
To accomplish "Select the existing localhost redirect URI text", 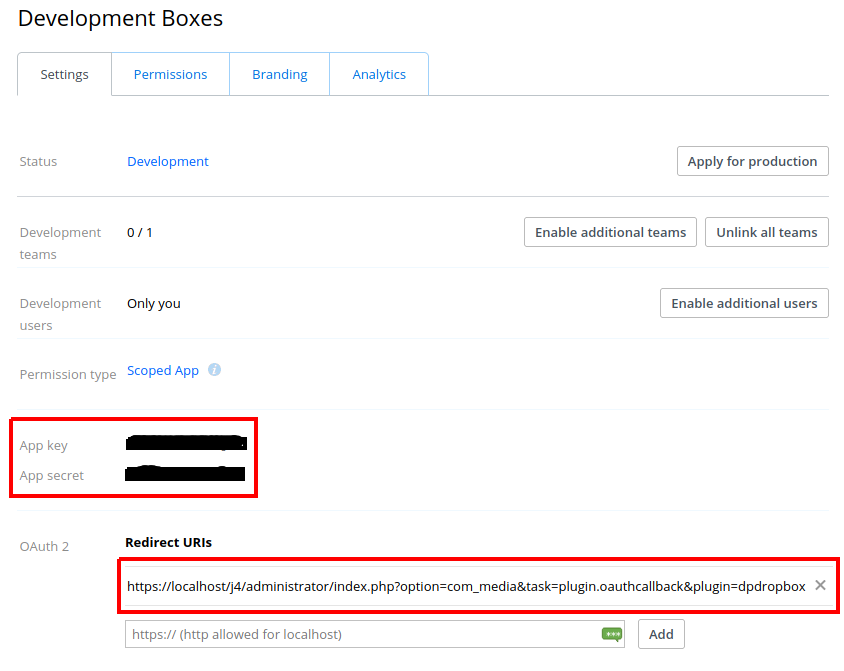I will 466,586.
